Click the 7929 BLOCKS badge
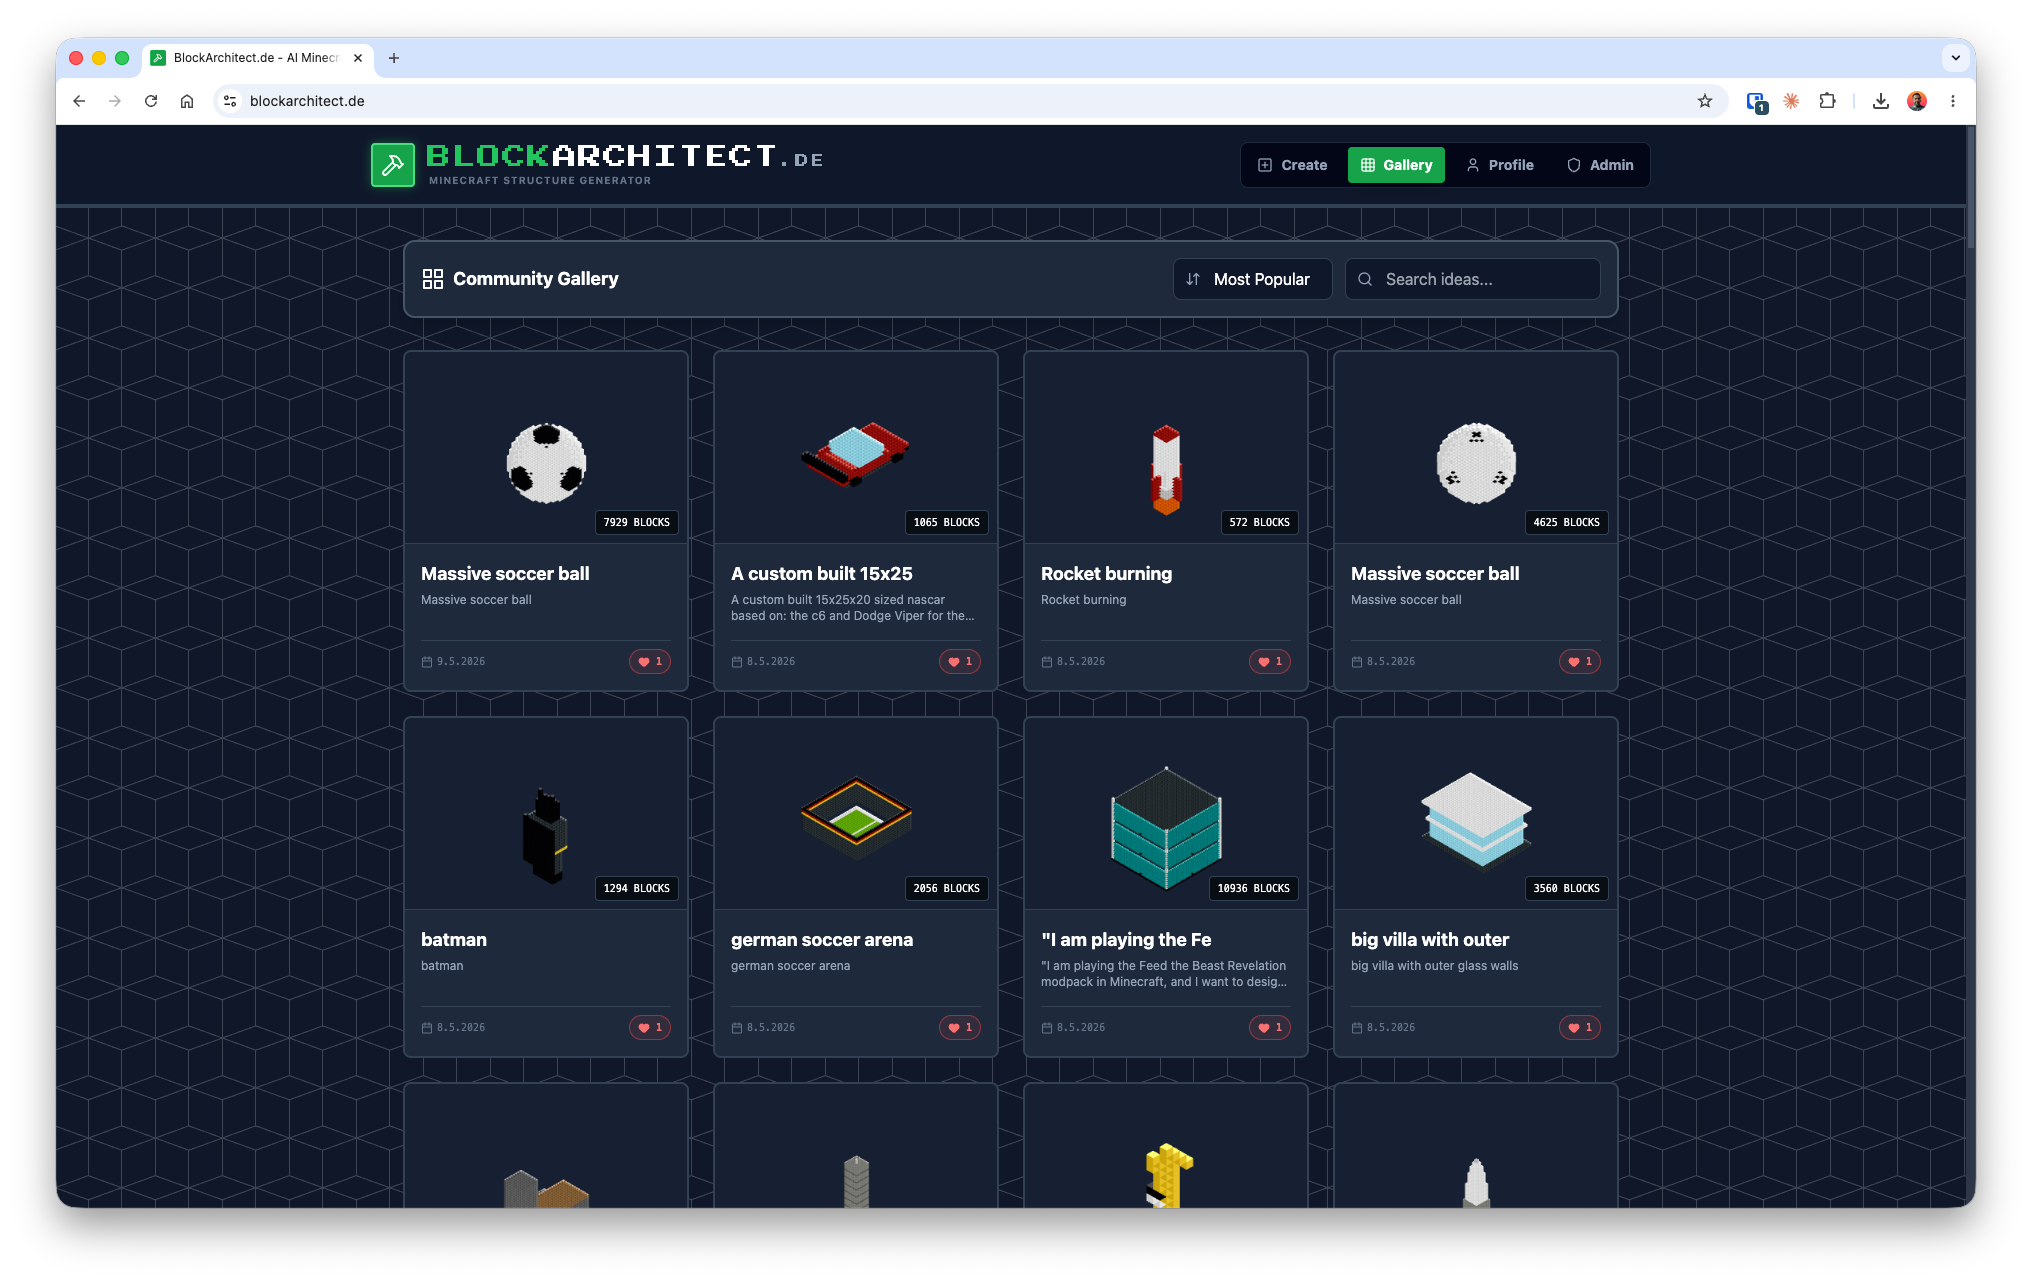 637,522
